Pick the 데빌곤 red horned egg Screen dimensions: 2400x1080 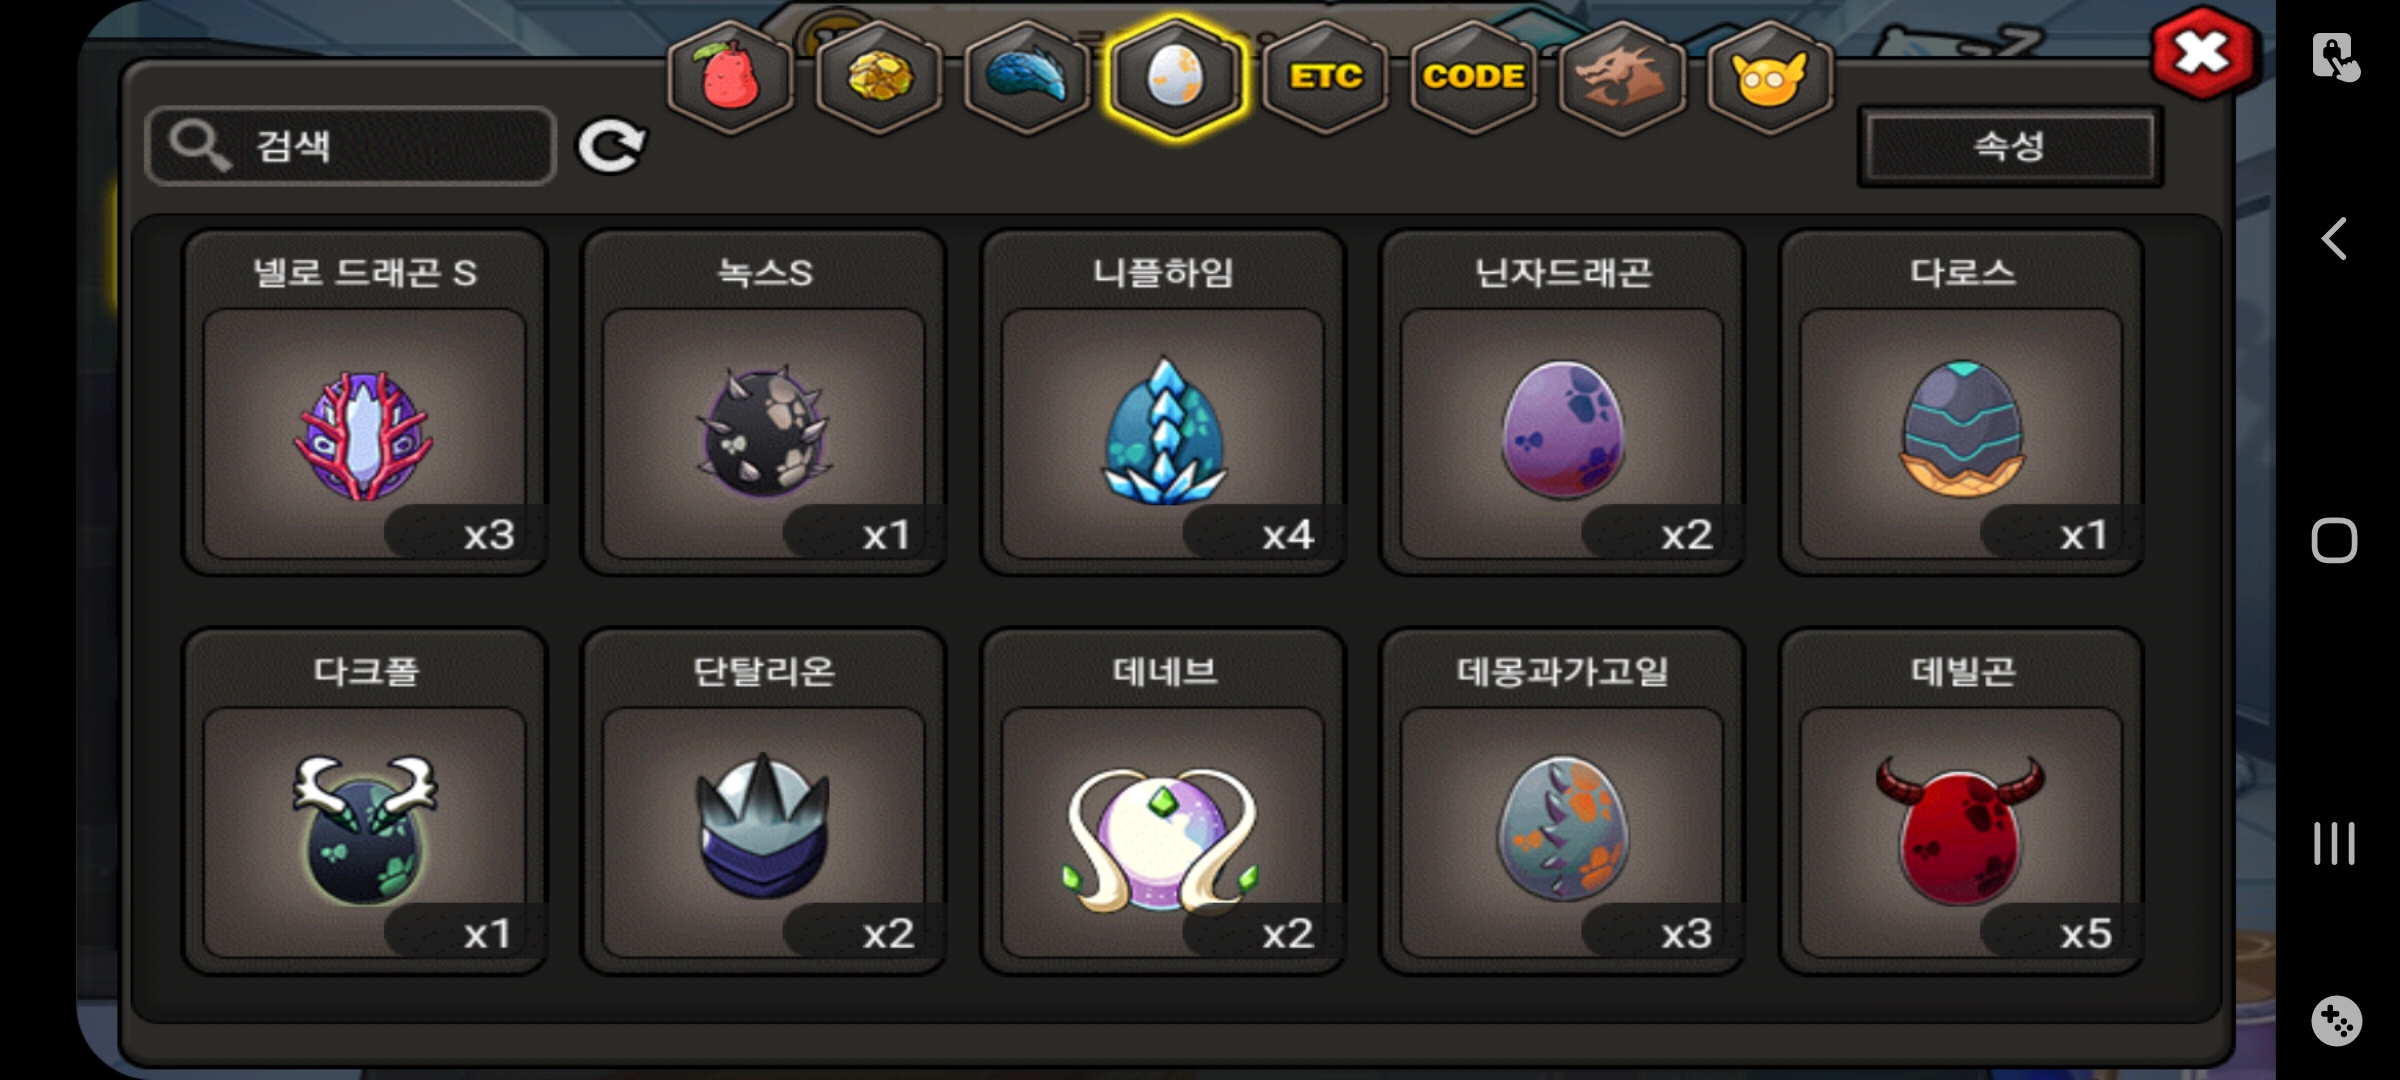(x=1961, y=802)
